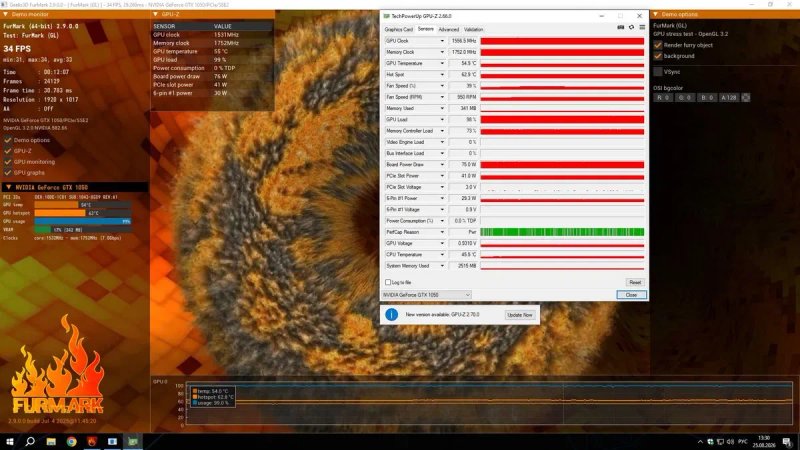Click Update Now button
The image size is (800, 450).
pos(520,315)
